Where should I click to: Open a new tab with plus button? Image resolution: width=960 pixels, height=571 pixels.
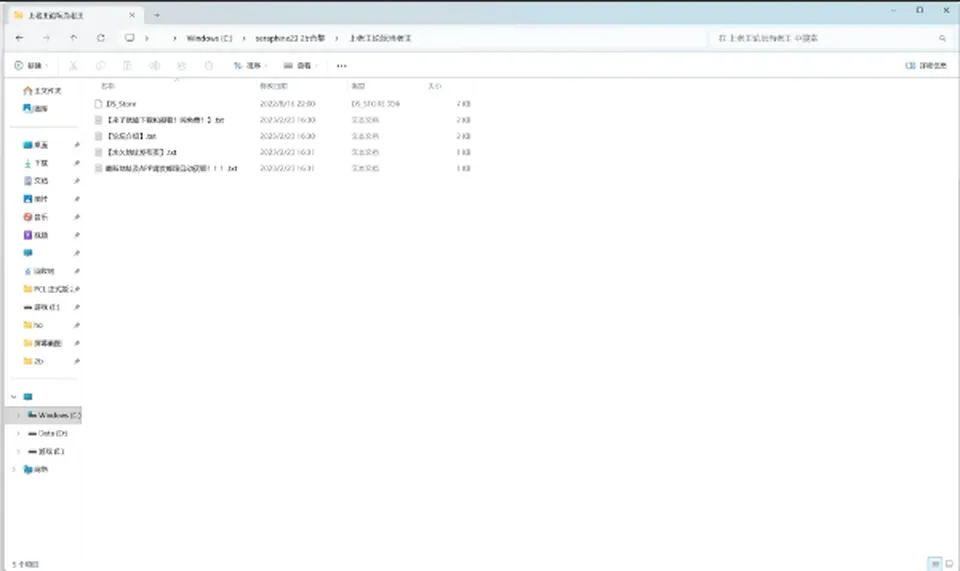tap(157, 15)
